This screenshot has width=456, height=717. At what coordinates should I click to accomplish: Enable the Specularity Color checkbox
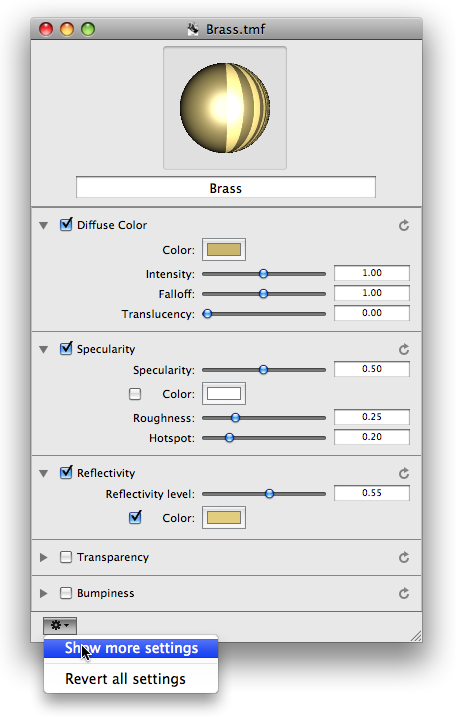[x=135, y=394]
